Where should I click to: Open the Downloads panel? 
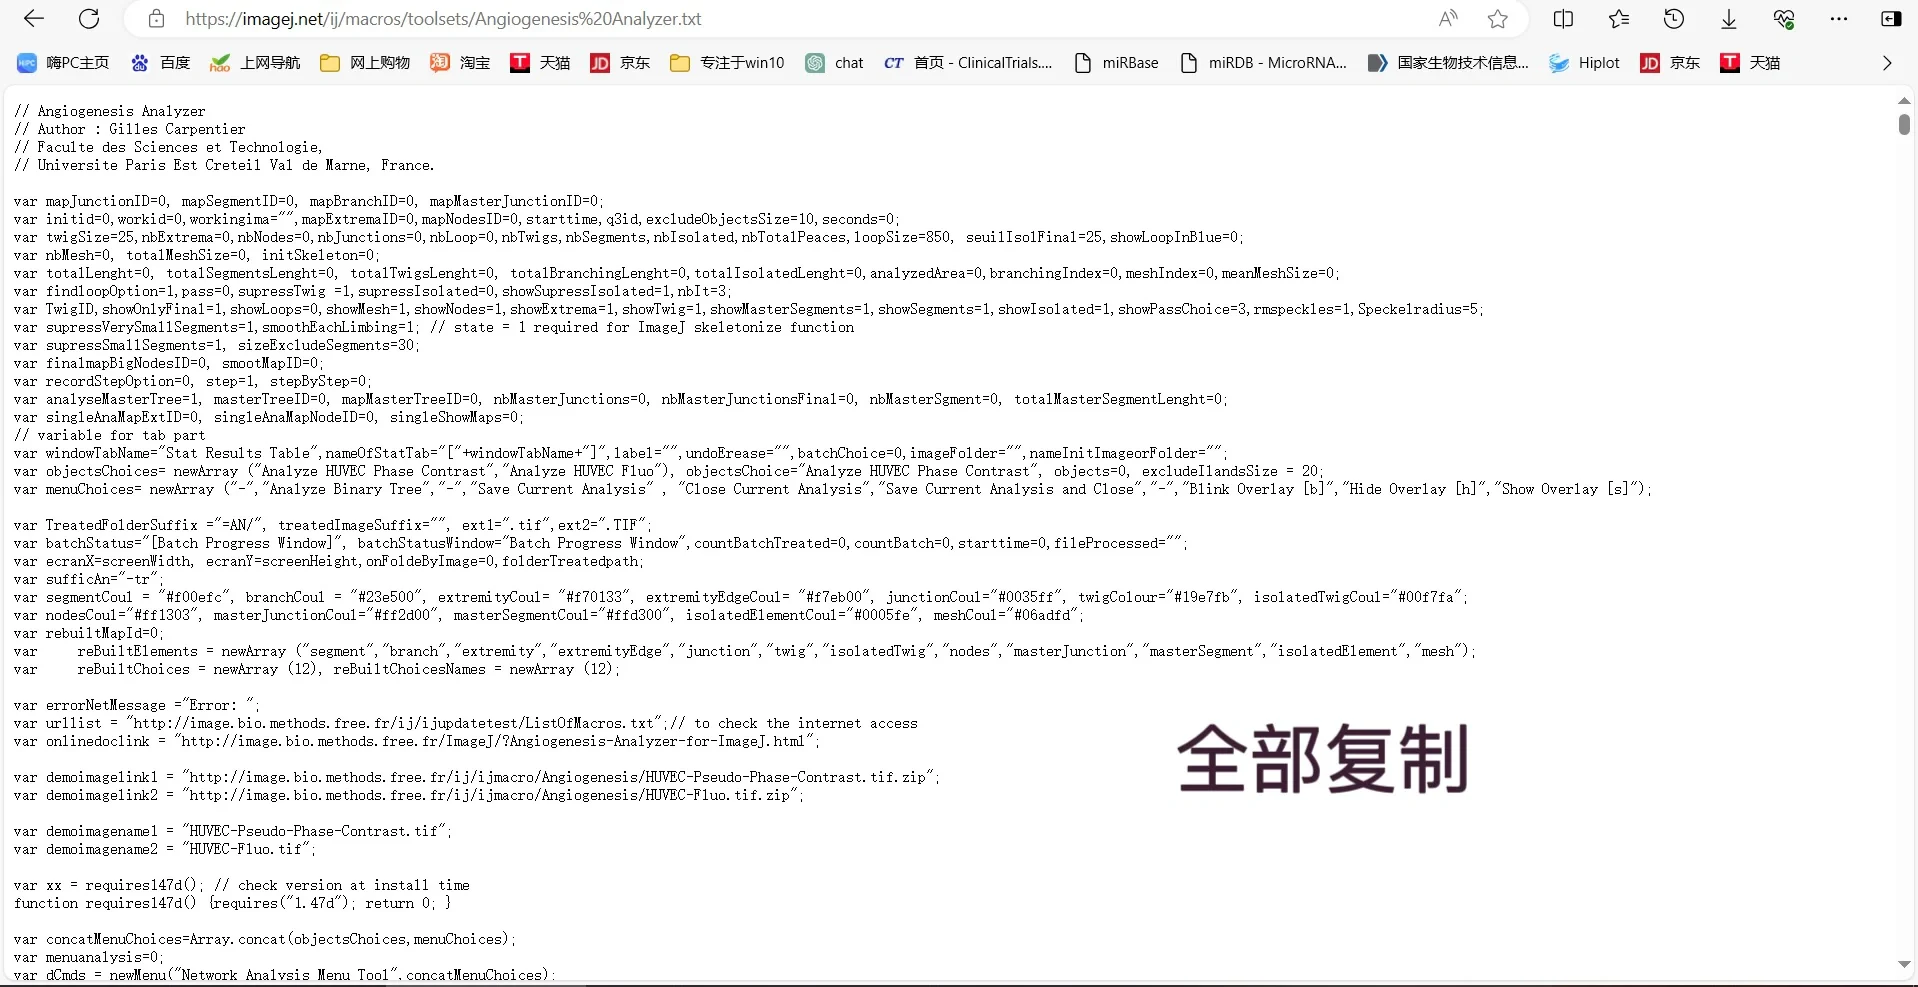(x=1729, y=18)
